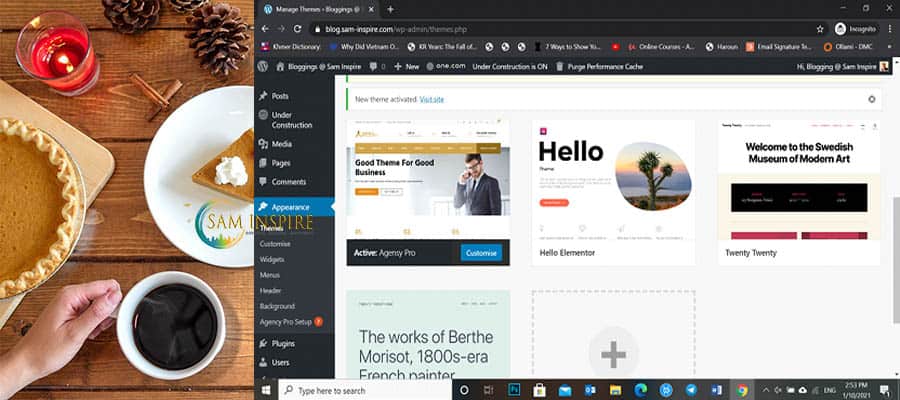Click the browser back arrow

(x=265, y=29)
